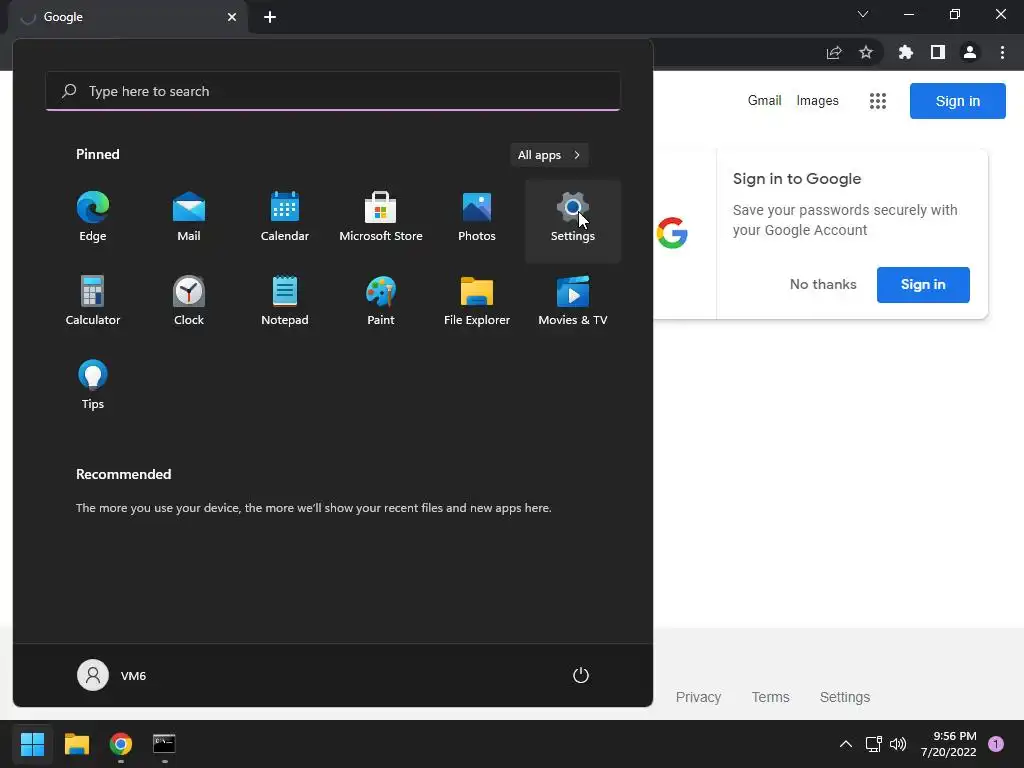Viewport: 1024px width, 768px height.
Task: Bookmark this page with the star icon
Action: point(866,52)
